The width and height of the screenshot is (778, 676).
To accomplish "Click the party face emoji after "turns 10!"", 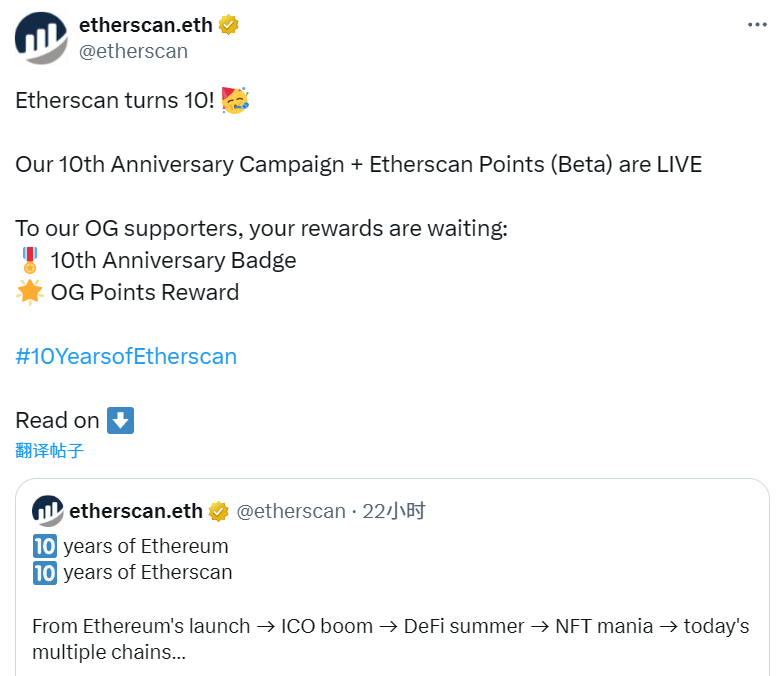I will coord(235,101).
